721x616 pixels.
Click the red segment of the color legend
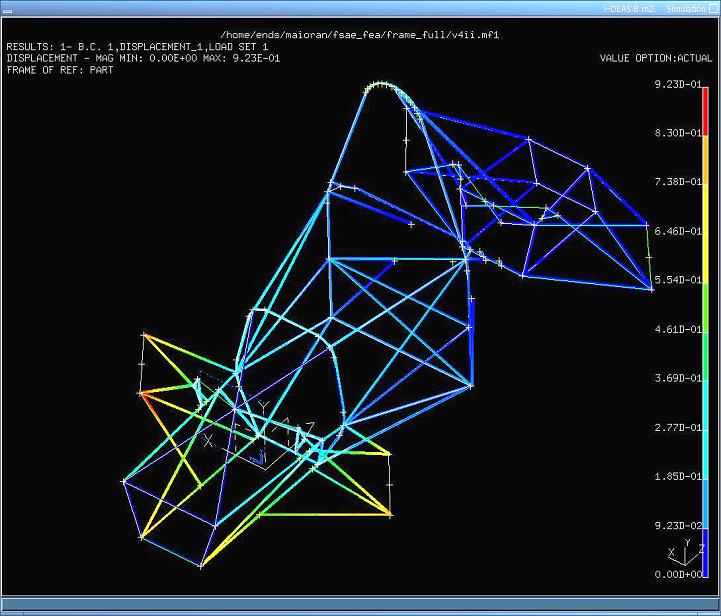click(x=705, y=111)
